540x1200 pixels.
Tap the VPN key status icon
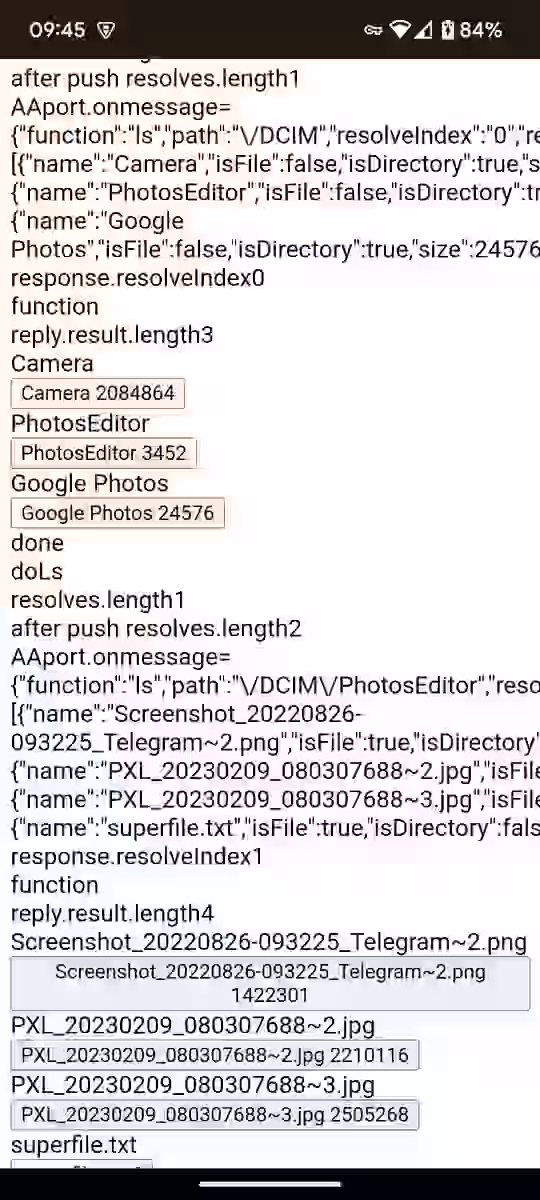coord(373,30)
